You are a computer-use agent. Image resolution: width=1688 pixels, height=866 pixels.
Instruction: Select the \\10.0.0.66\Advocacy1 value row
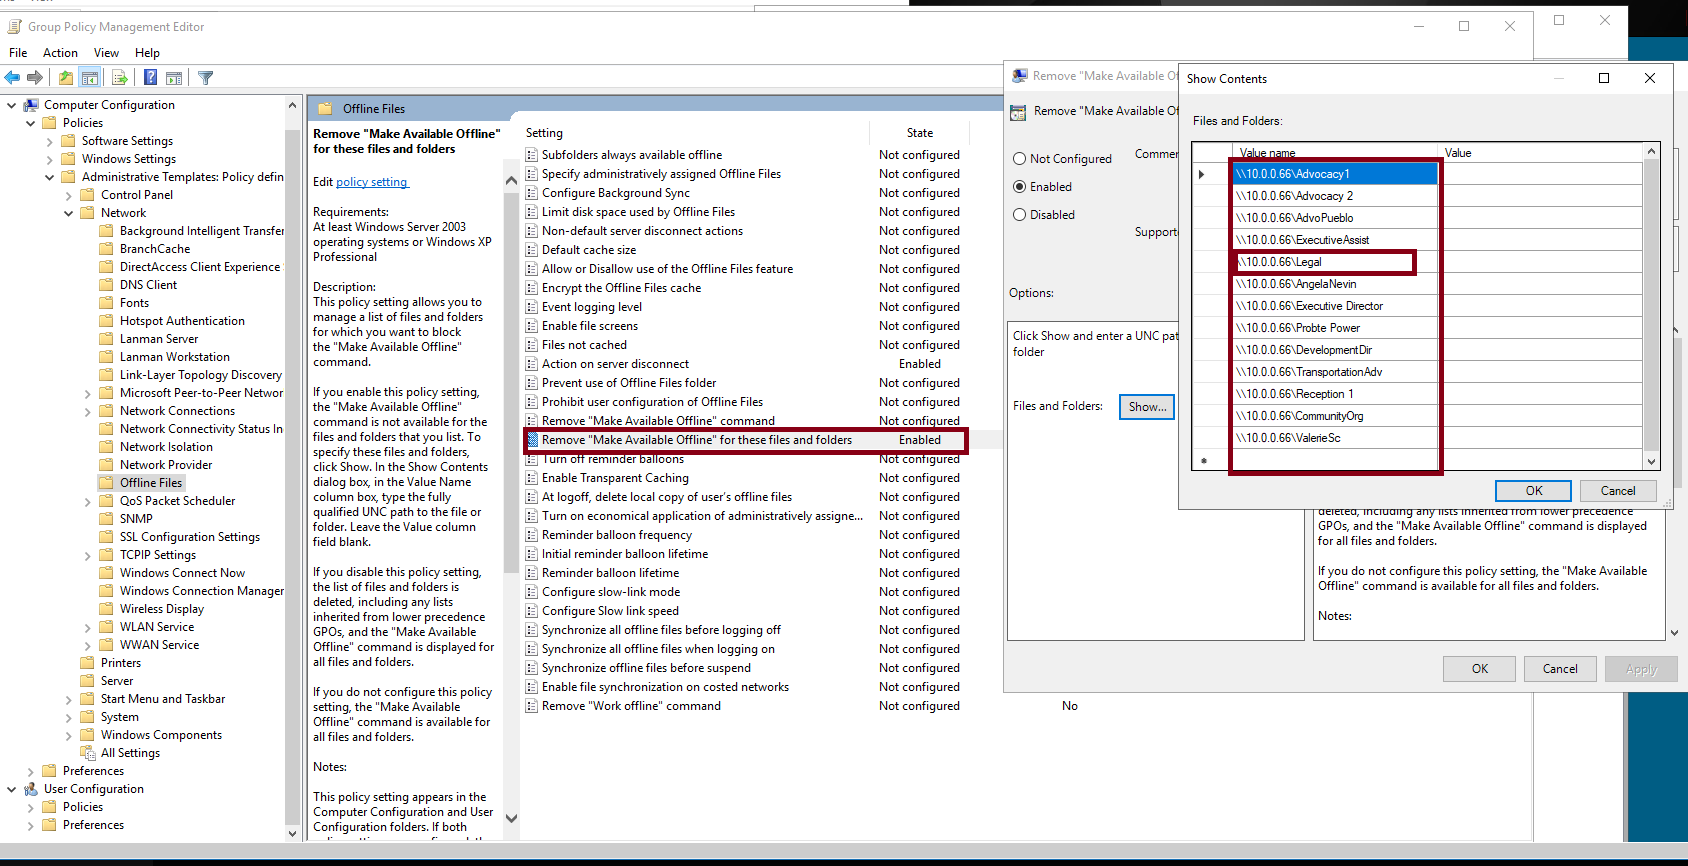coord(1335,174)
